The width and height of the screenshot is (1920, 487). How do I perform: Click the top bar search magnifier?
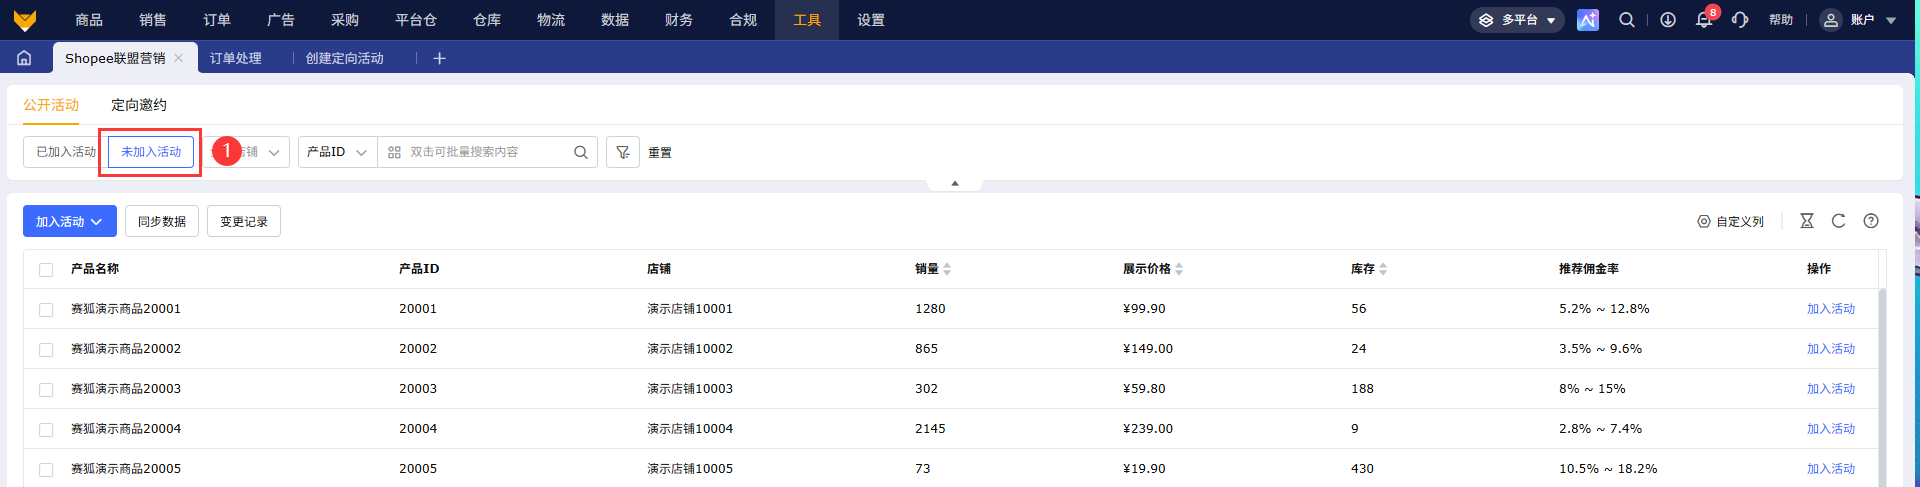pyautogui.click(x=1627, y=20)
